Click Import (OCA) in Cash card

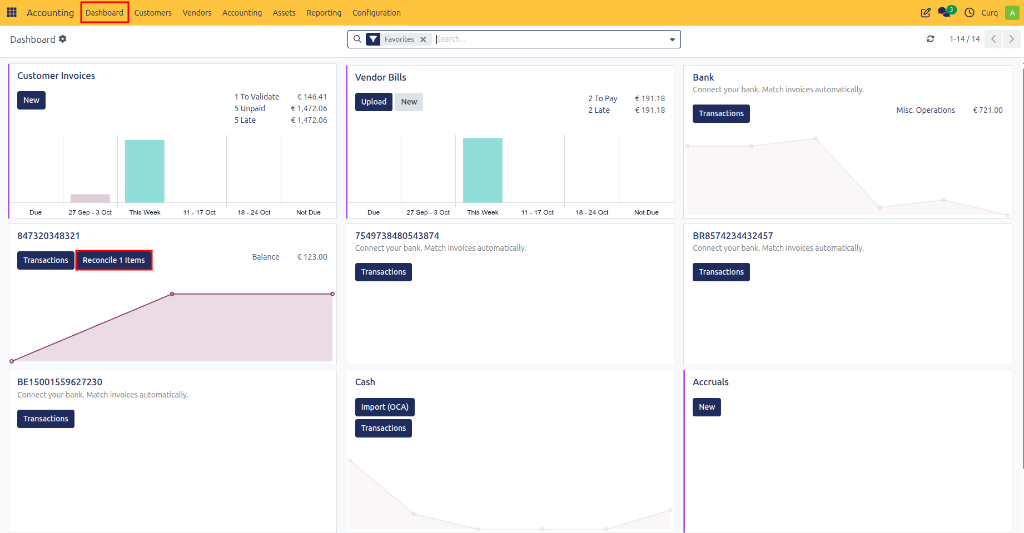tap(385, 407)
